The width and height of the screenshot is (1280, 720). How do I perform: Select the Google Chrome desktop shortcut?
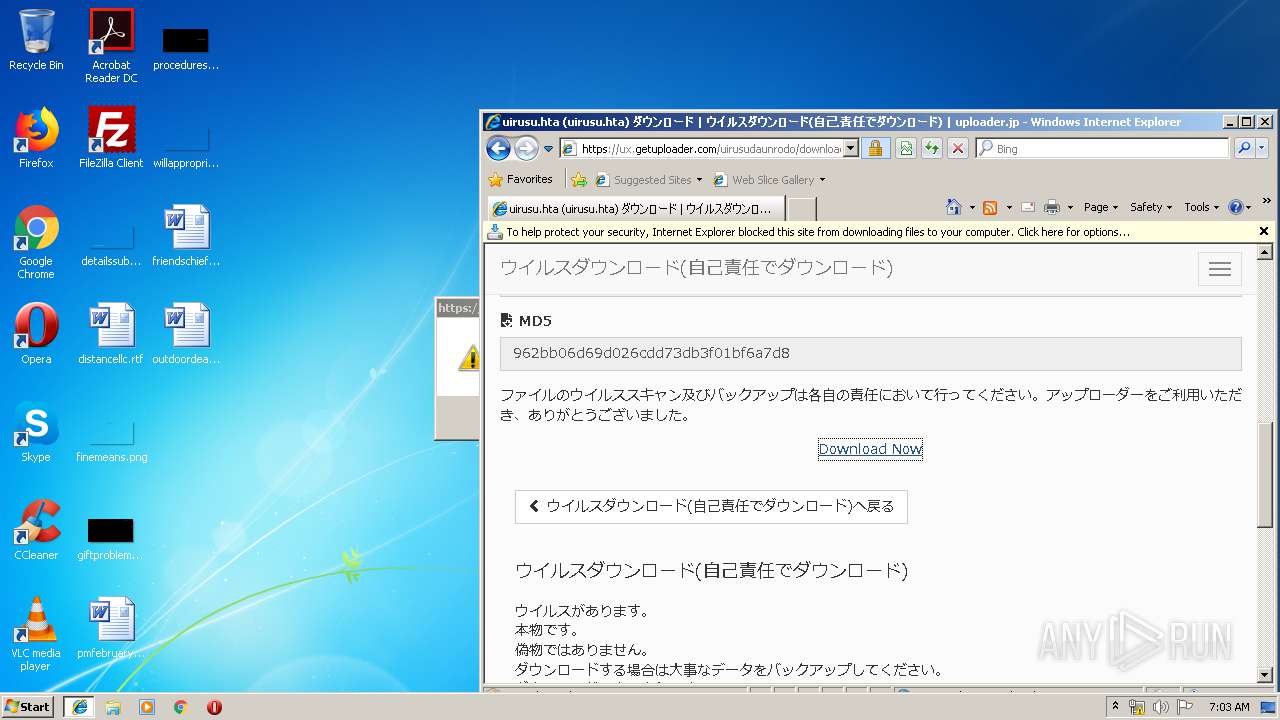pos(36,242)
